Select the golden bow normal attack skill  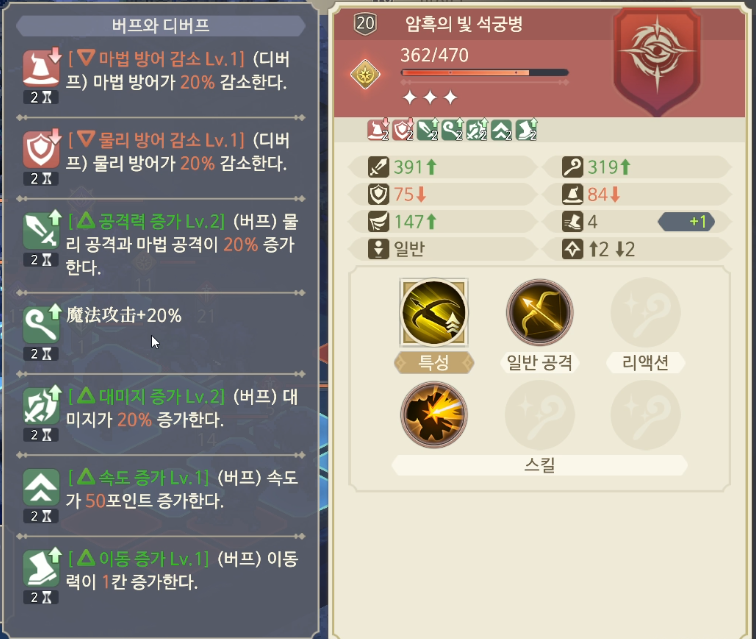(x=540, y=312)
